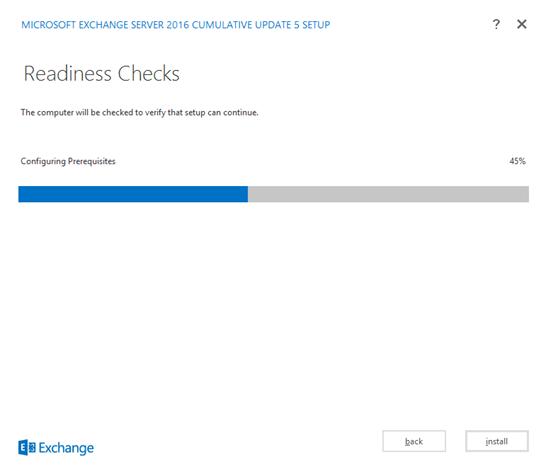Click the Configuring Prerequisites status text
The image size is (541, 474).
(x=68, y=161)
